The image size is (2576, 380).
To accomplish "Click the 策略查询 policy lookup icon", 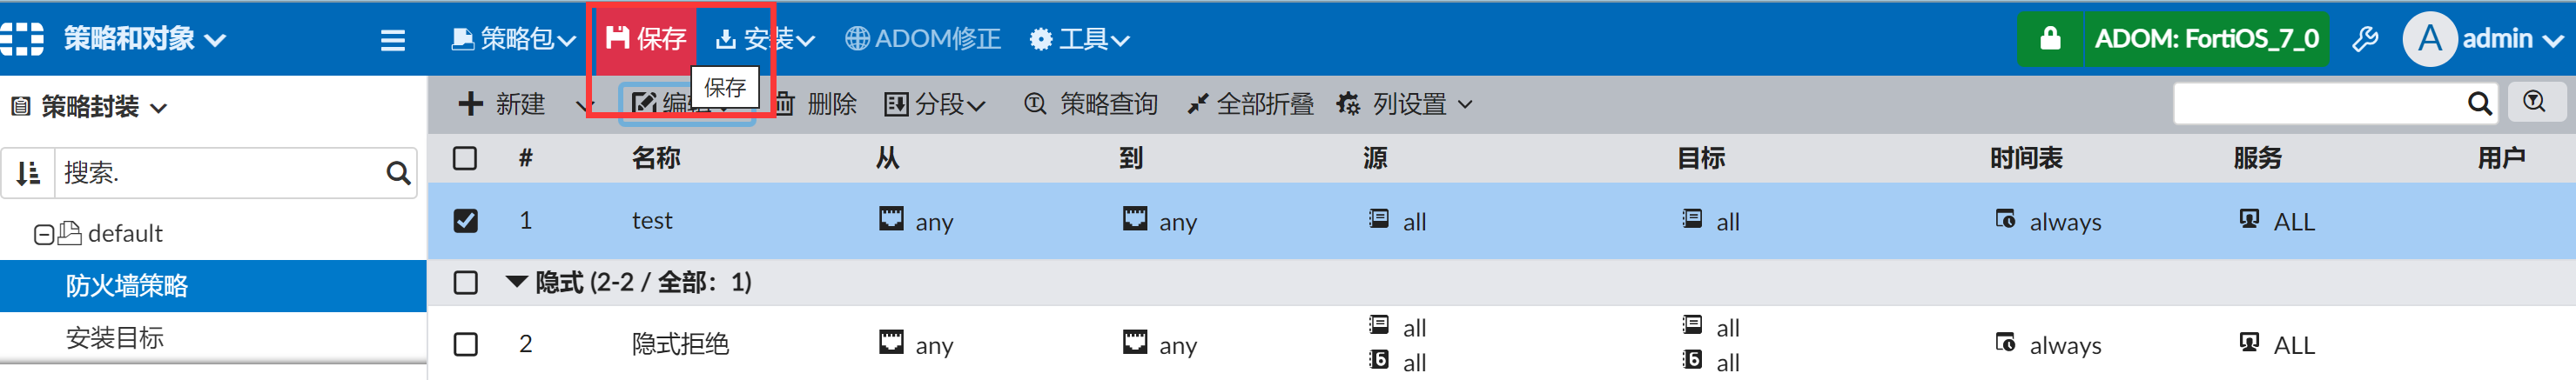I will pos(1034,104).
